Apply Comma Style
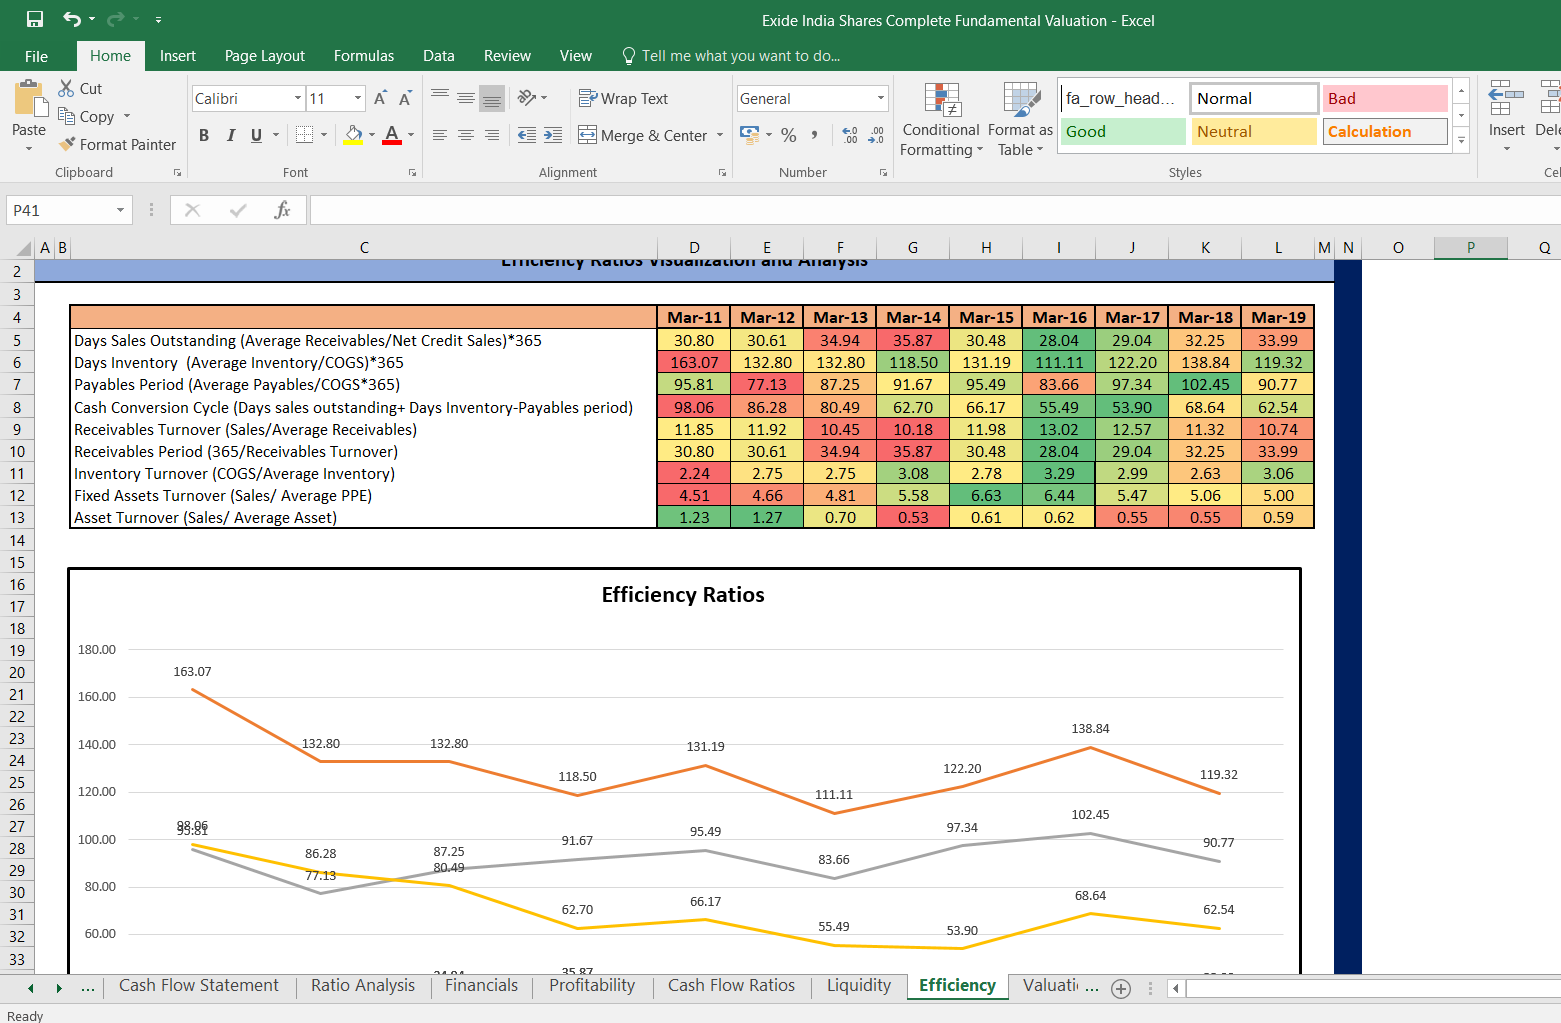Screen dimensions: 1561x1023 point(815,135)
